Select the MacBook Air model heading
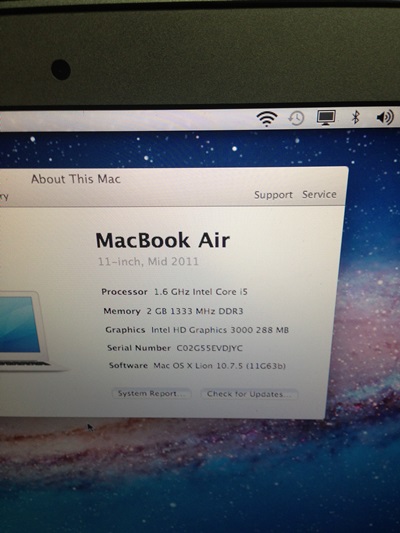 pos(162,240)
